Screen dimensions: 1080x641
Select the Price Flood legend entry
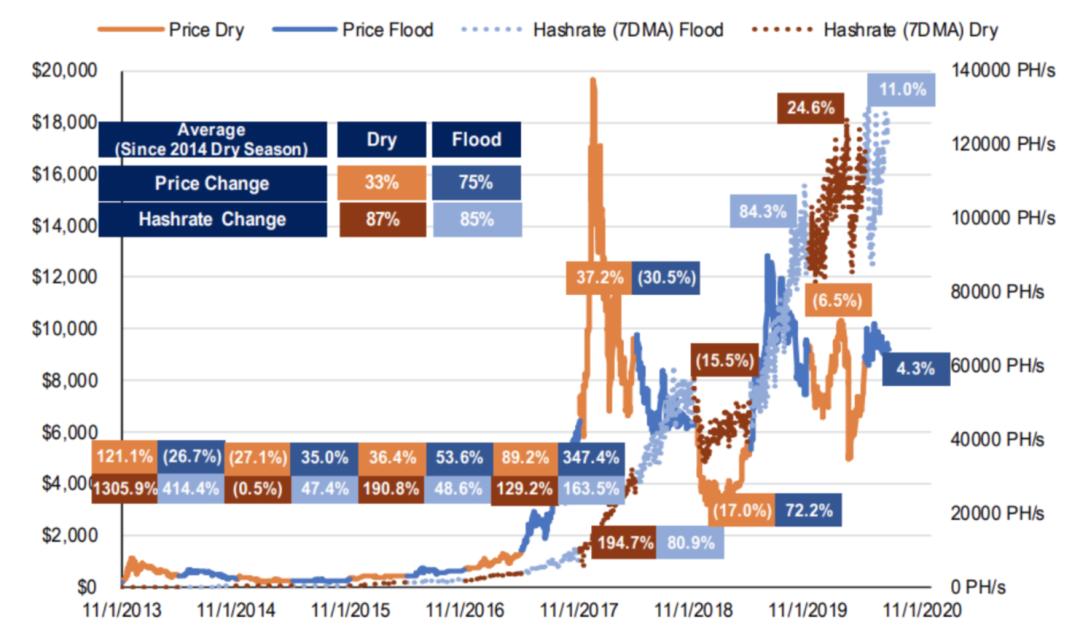point(353,30)
